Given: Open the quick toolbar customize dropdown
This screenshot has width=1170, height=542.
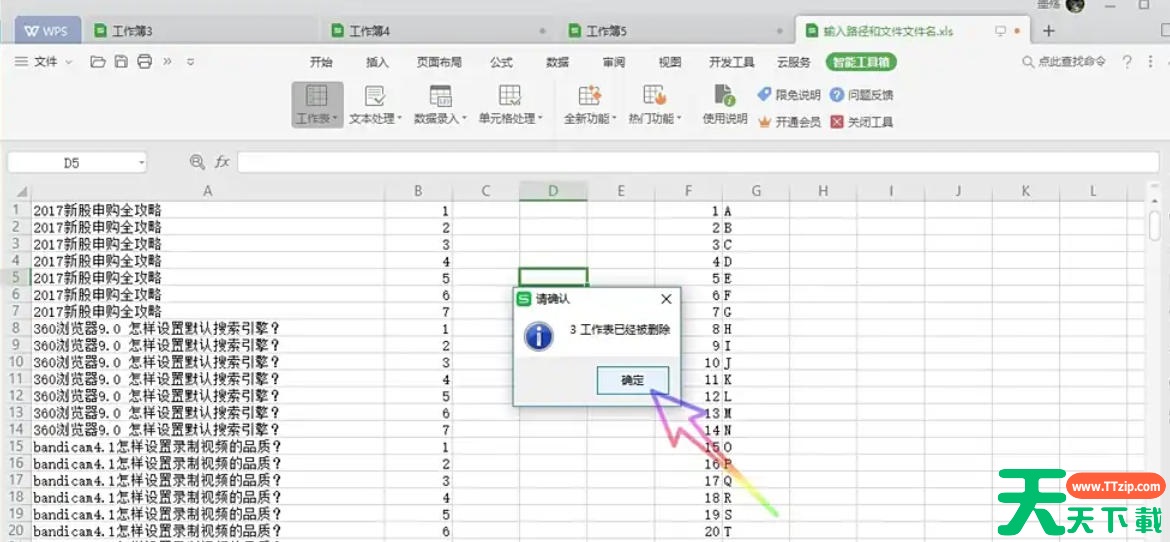Looking at the screenshot, I should click(x=190, y=62).
